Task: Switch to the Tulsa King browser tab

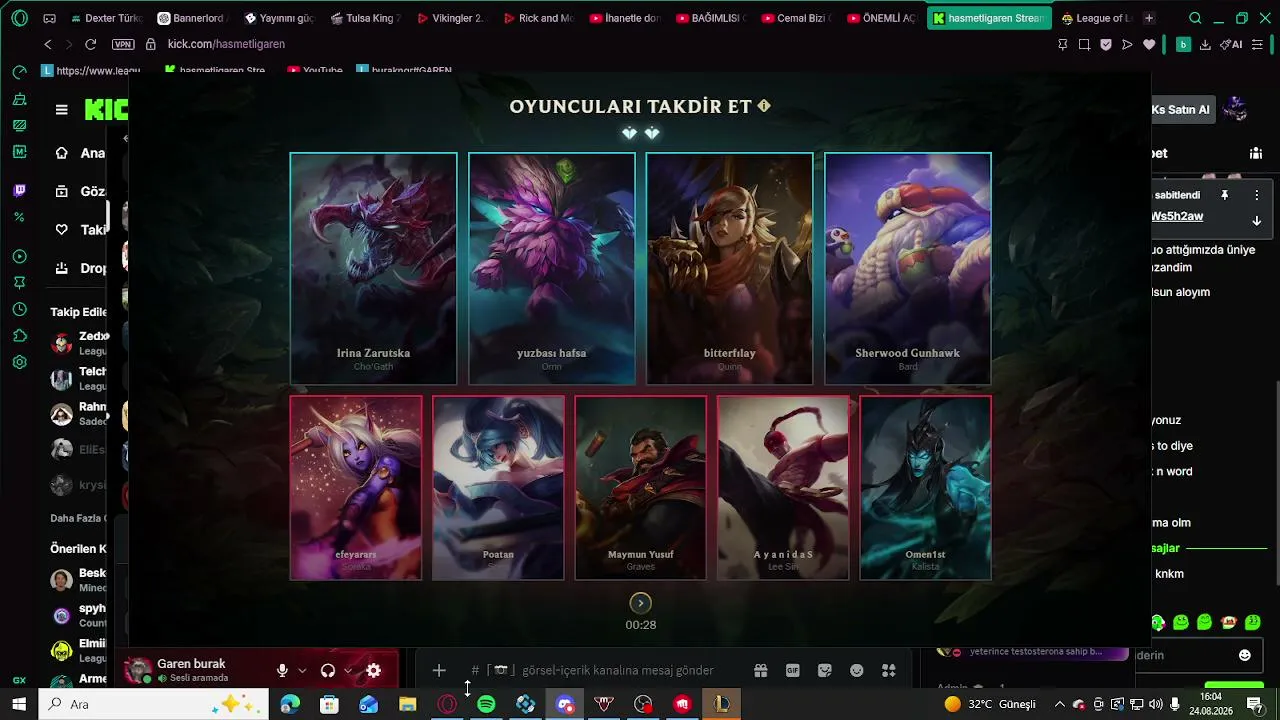Action: [364, 18]
